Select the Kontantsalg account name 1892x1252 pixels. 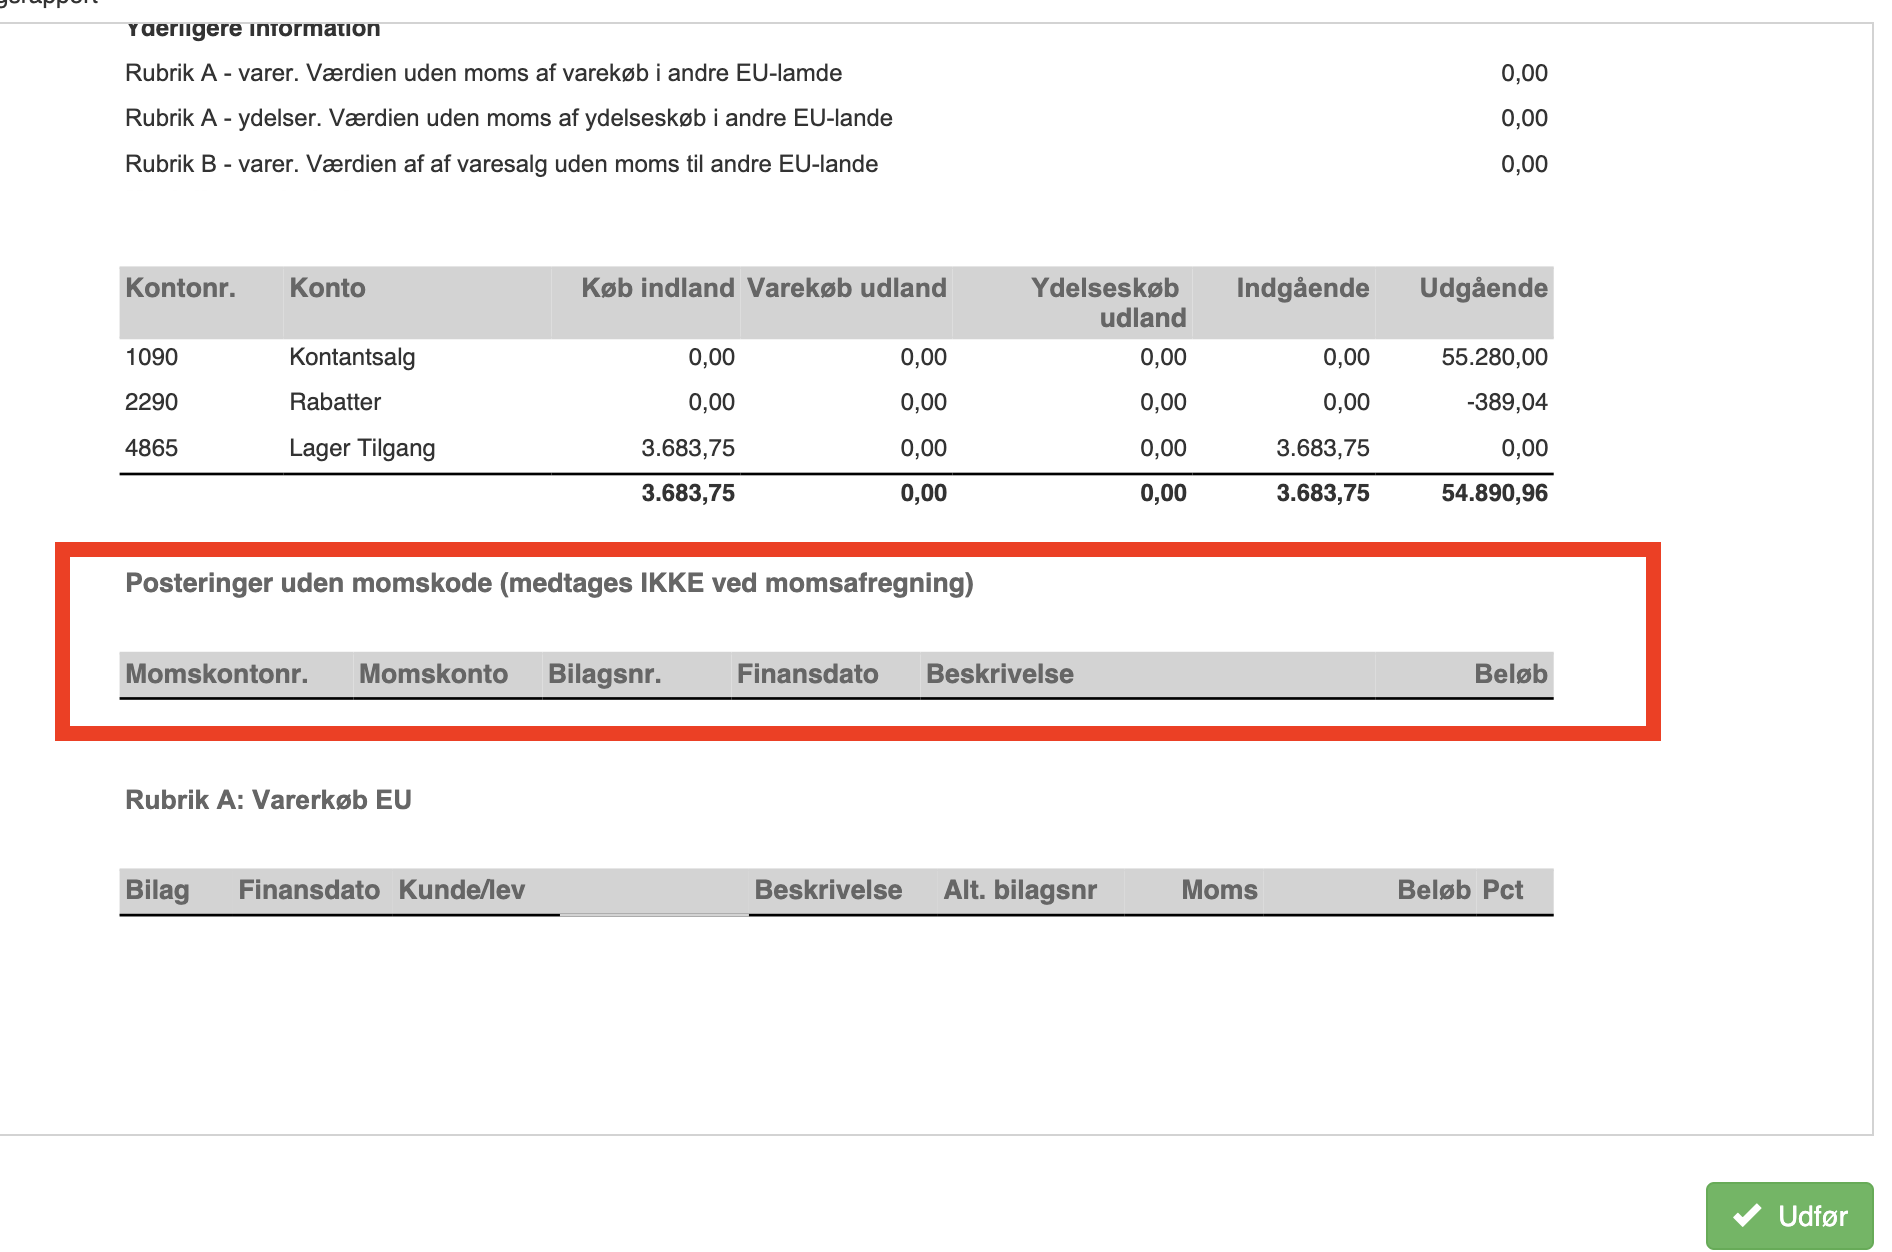tap(352, 357)
